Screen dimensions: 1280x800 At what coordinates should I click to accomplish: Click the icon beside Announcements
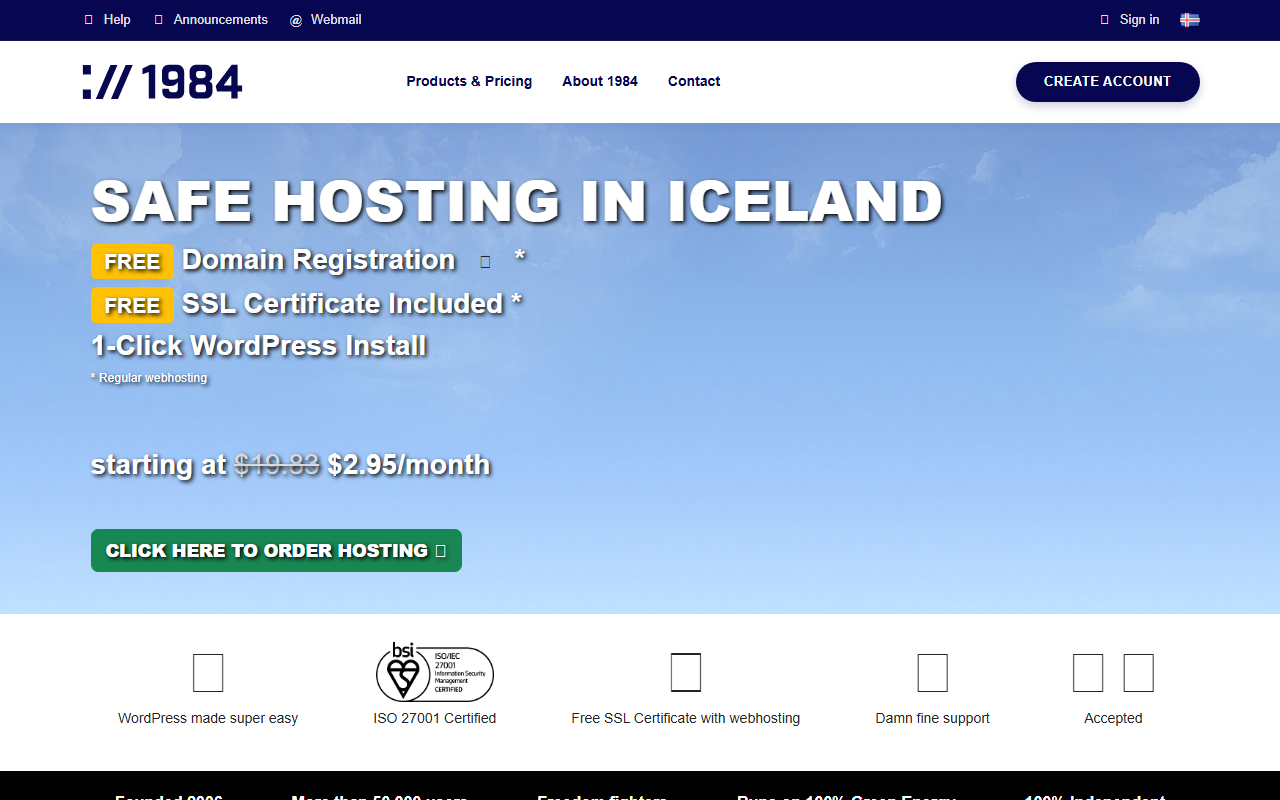[x=158, y=19]
